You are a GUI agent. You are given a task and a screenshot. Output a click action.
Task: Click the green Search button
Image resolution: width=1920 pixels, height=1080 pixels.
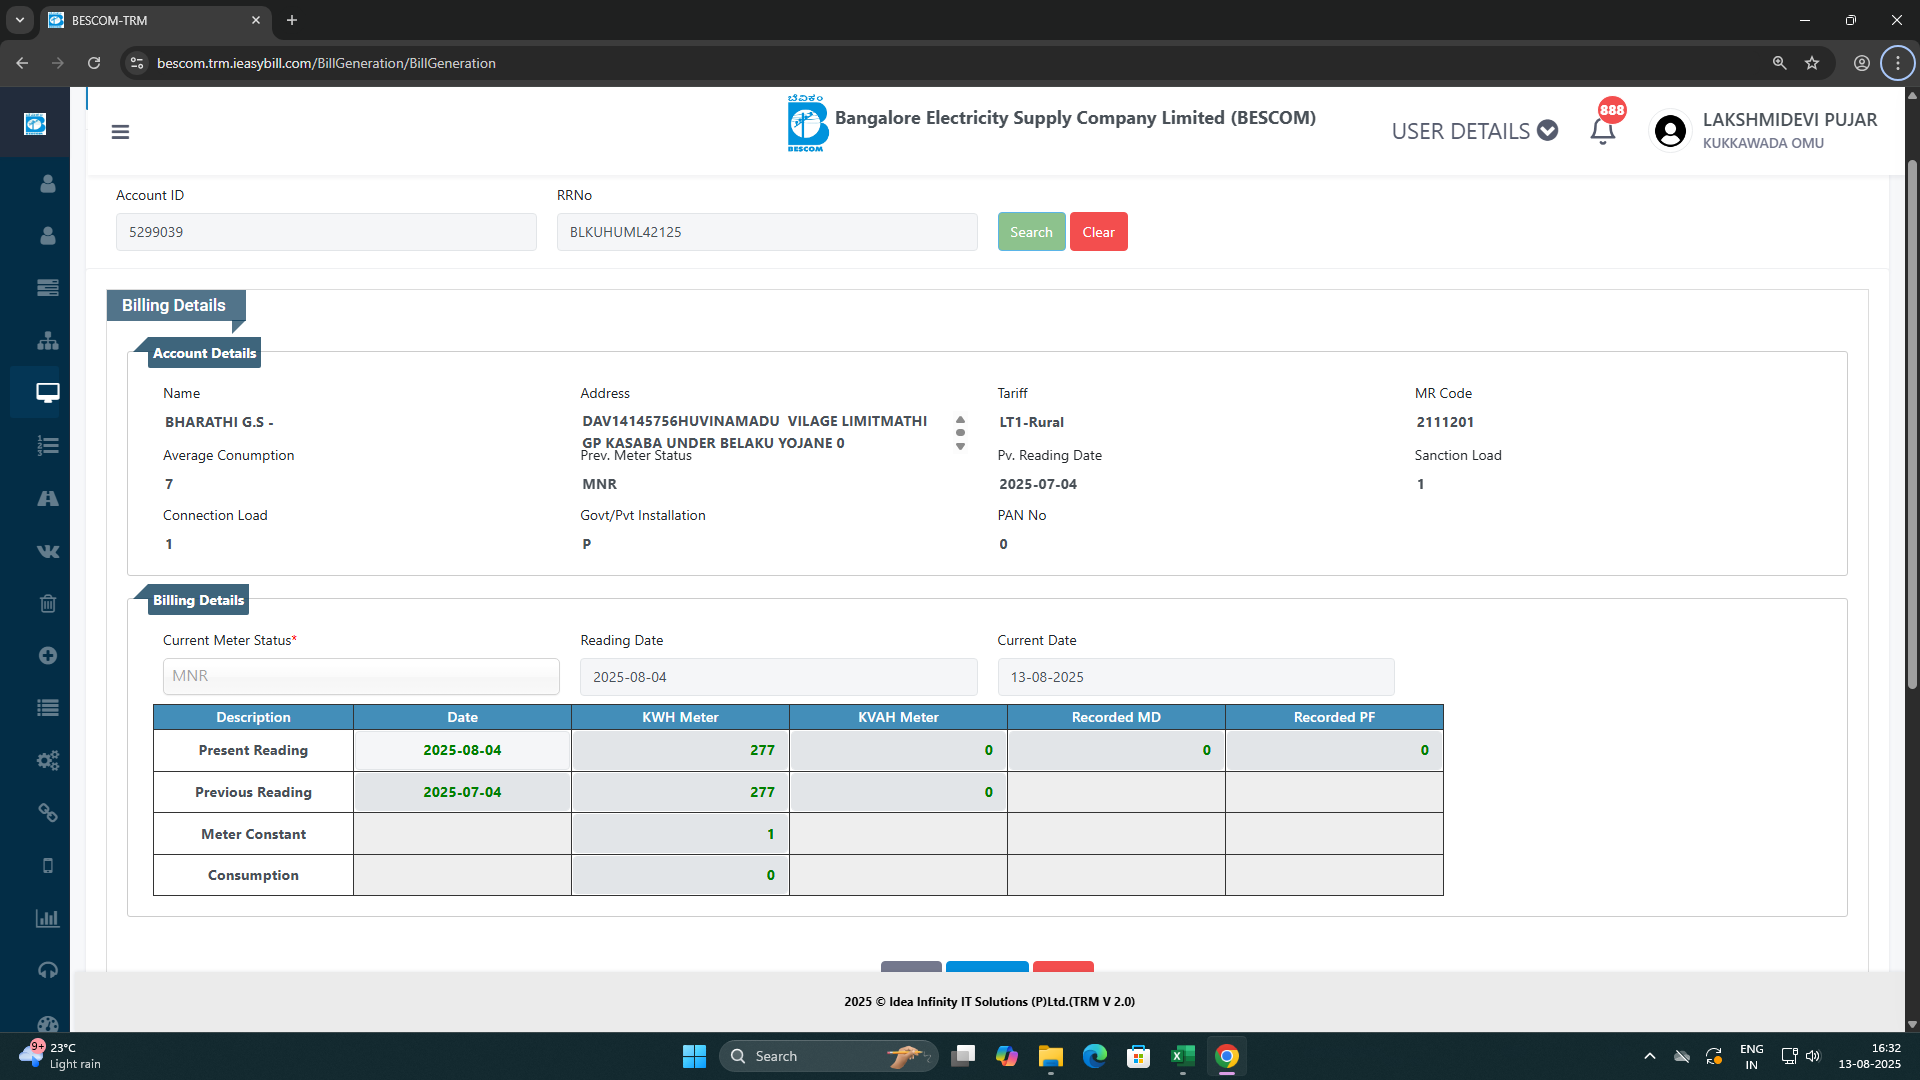pos(1031,232)
